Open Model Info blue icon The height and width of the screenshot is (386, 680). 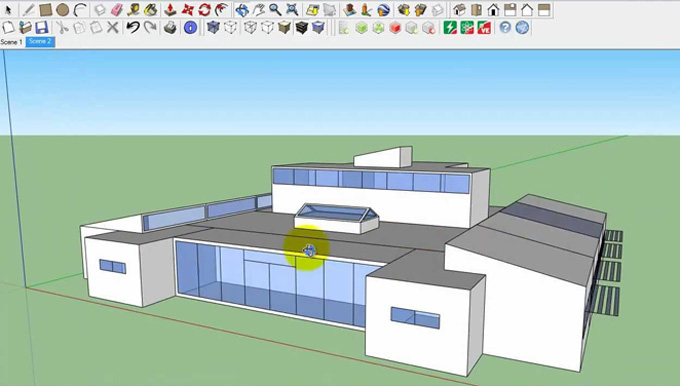point(190,28)
